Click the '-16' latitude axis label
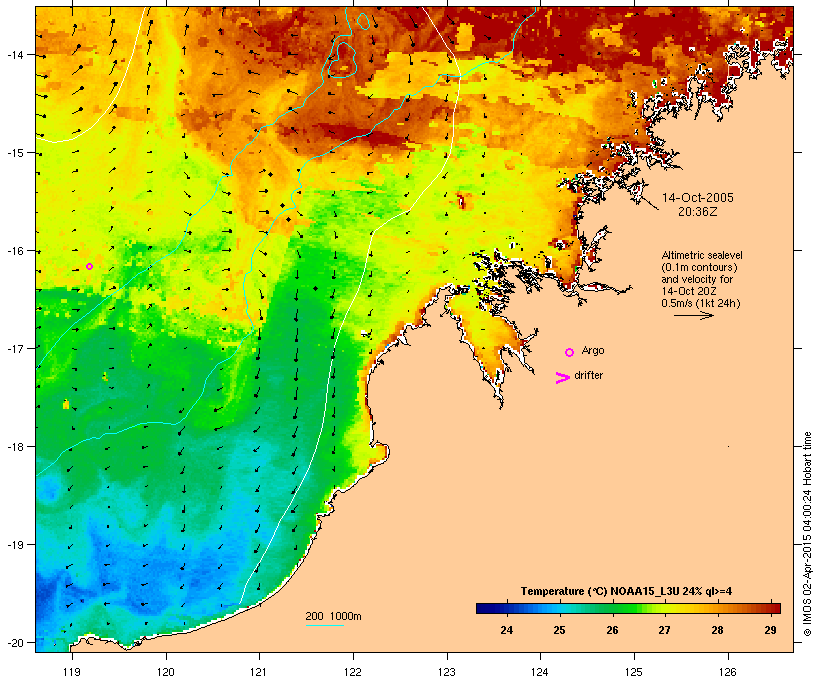Screen dimensions: 820x680 pyautogui.click(x=14, y=251)
